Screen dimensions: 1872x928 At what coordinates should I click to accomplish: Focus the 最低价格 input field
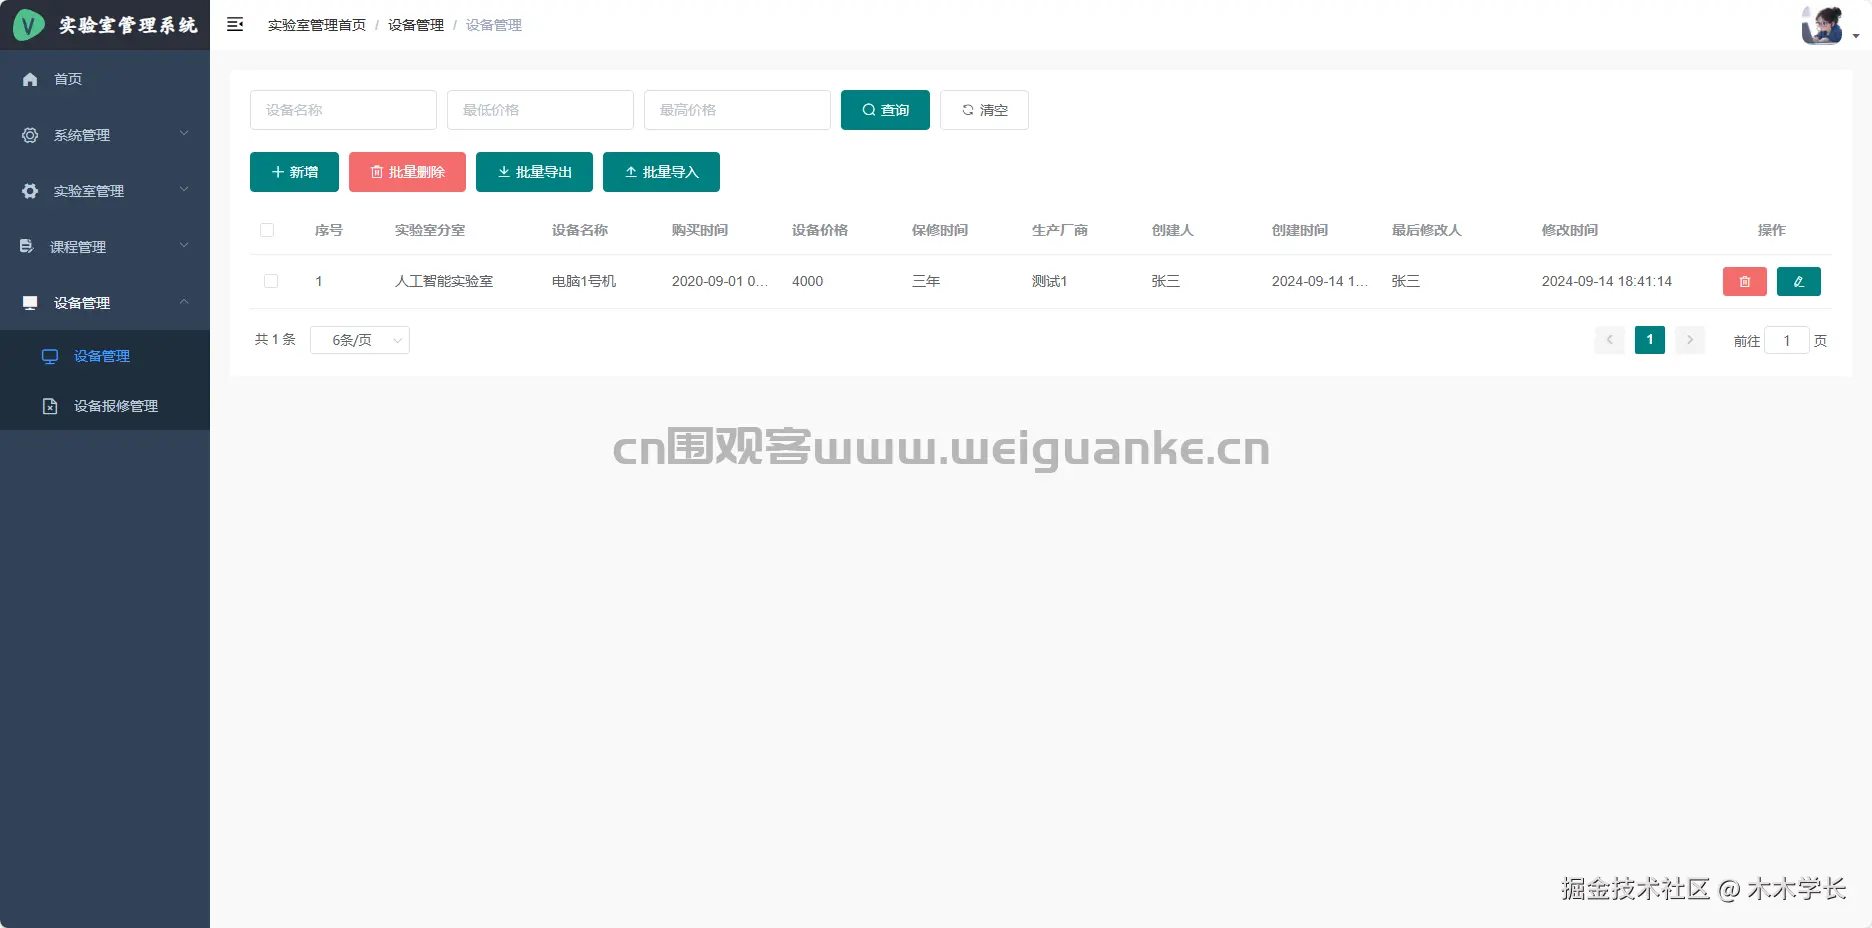point(540,110)
